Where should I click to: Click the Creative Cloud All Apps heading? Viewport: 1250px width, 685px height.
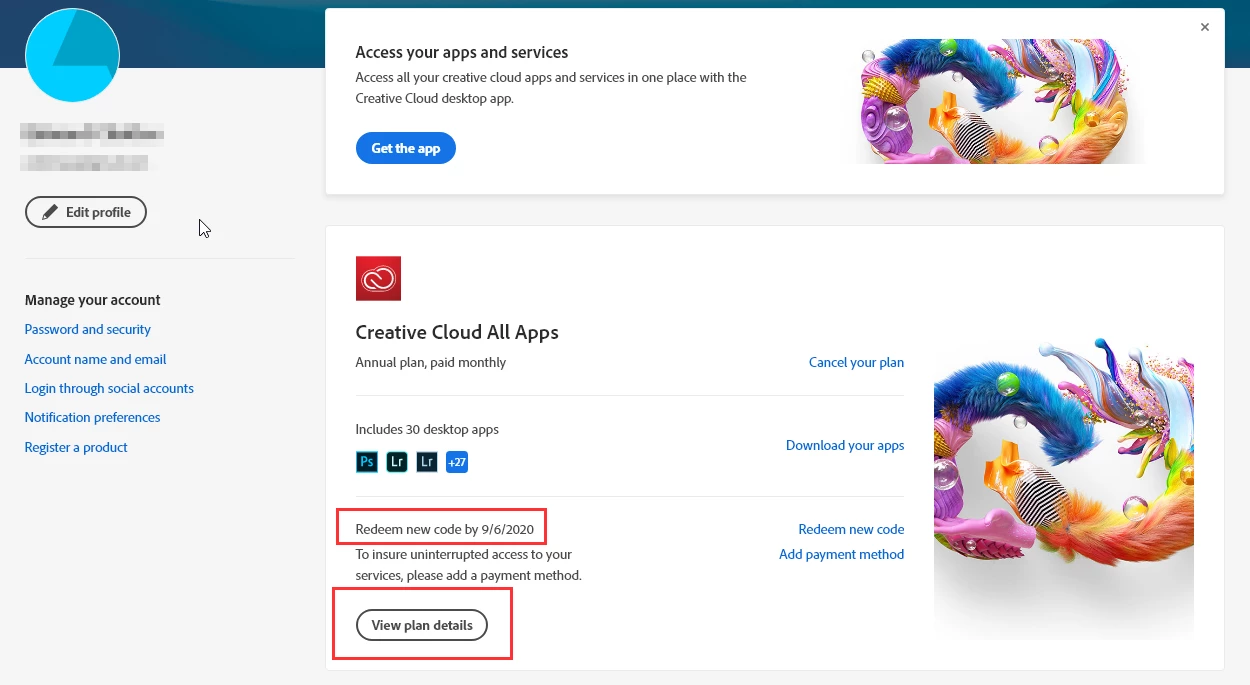457,332
